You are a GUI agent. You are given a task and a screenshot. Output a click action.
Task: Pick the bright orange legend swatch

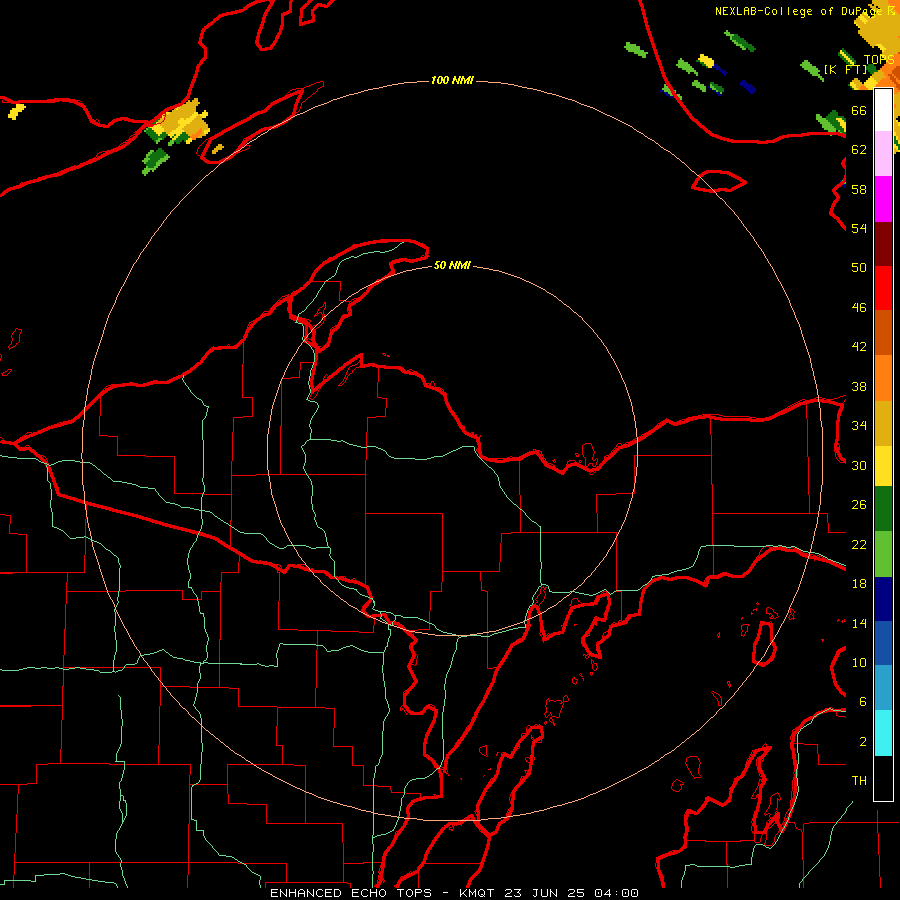pyautogui.click(x=883, y=378)
